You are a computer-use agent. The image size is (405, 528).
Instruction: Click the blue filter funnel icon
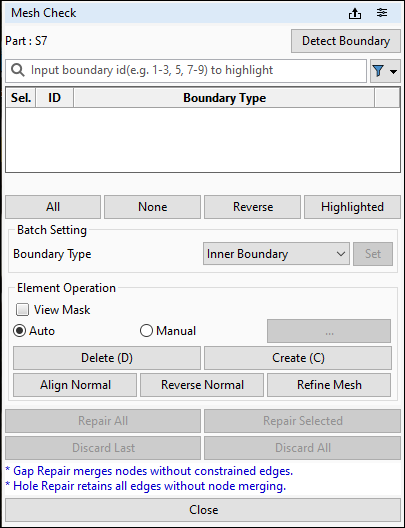pyautogui.click(x=378, y=71)
